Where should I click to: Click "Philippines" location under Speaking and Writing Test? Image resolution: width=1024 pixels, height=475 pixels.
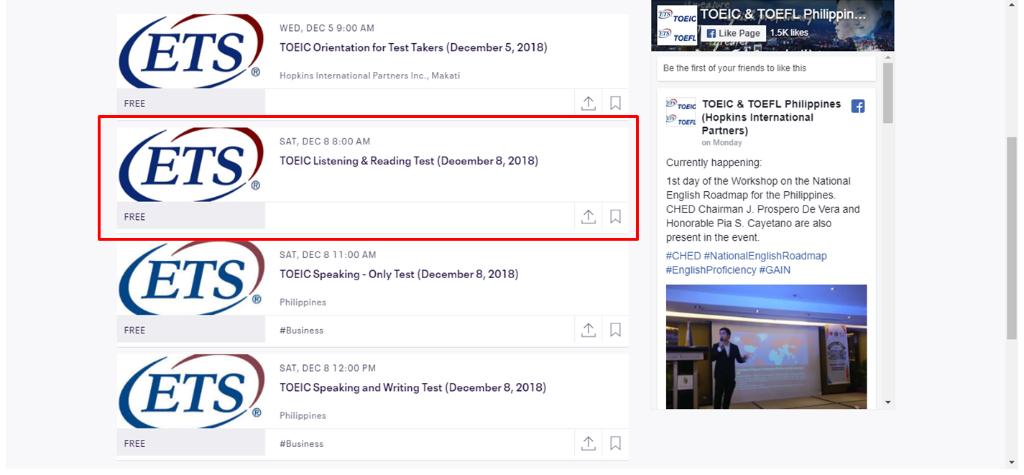pyautogui.click(x=302, y=416)
